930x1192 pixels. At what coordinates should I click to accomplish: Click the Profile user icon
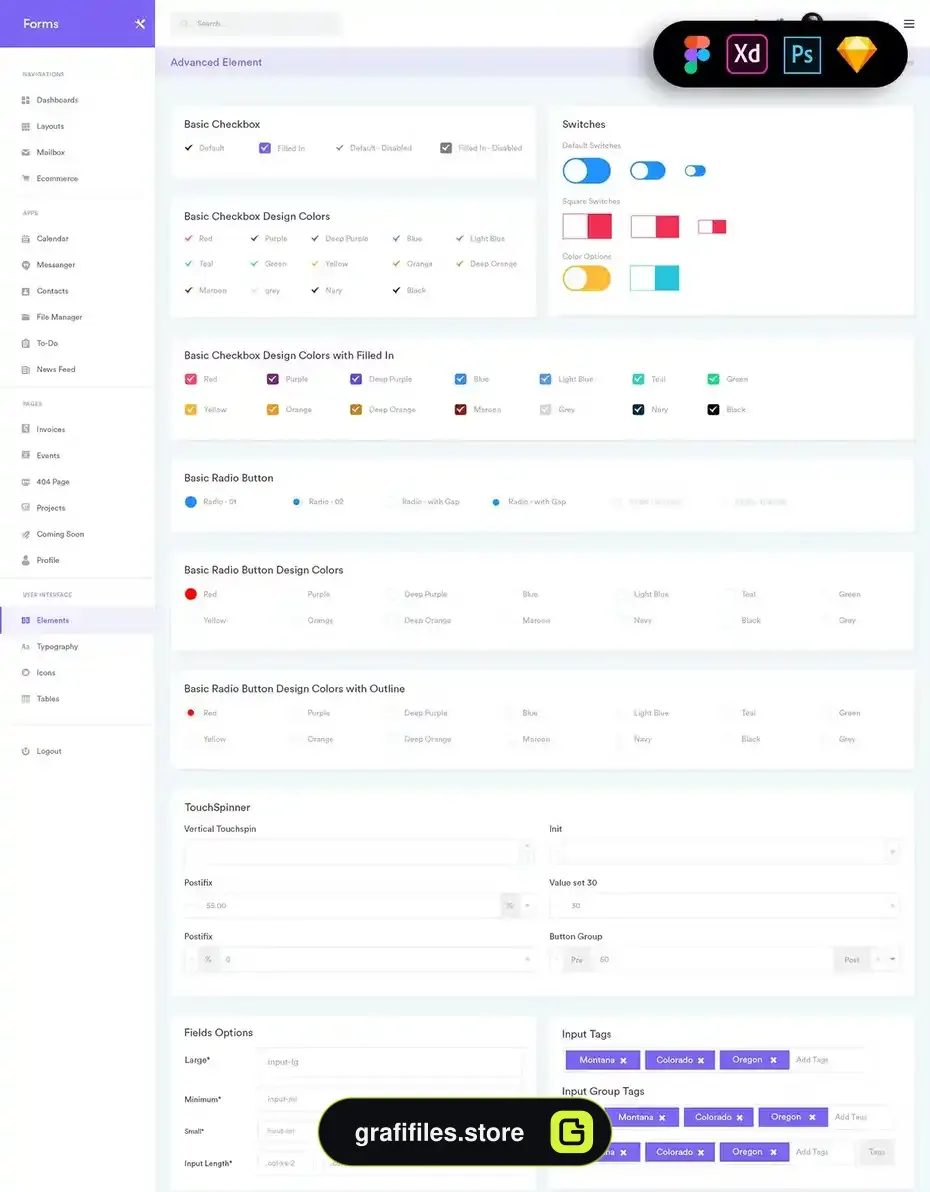(26, 560)
